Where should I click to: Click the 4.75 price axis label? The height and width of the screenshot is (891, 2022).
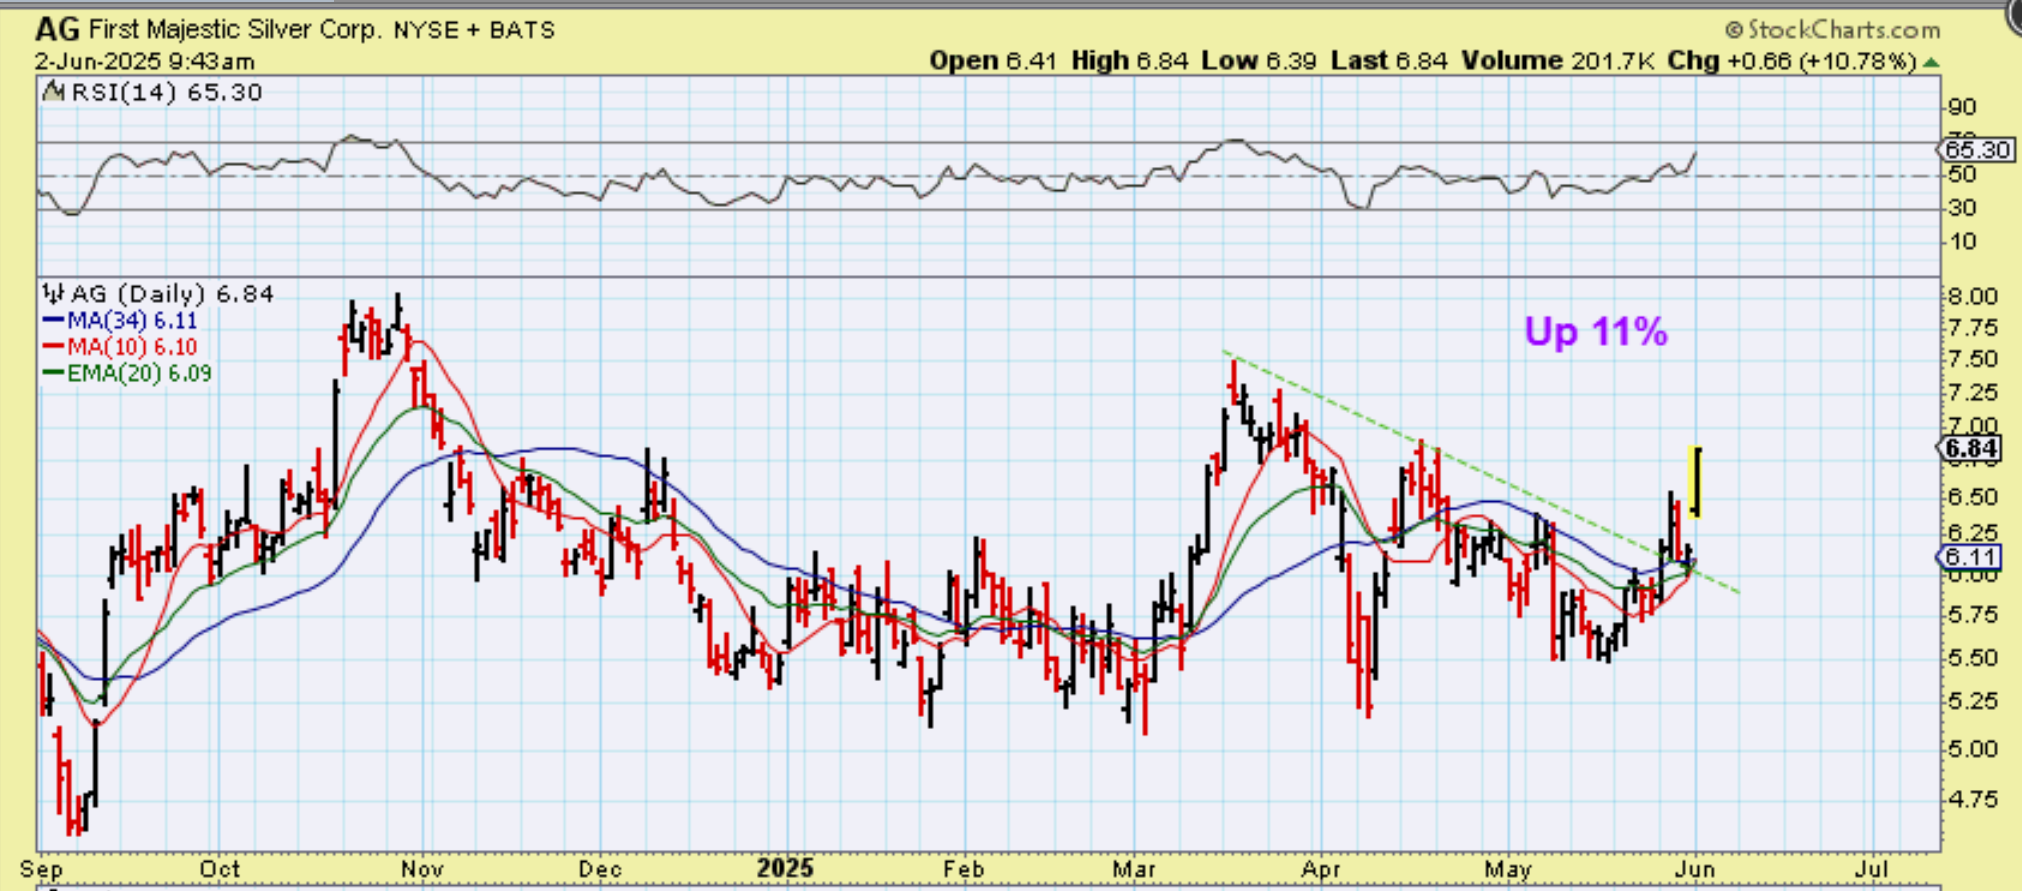1972,799
